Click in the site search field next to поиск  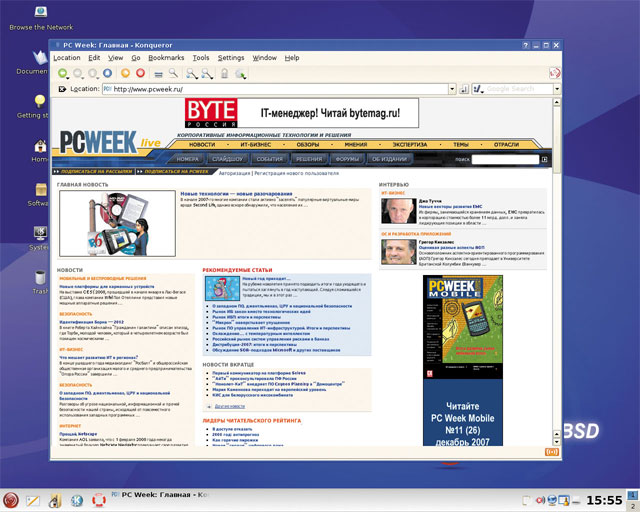pos(505,159)
